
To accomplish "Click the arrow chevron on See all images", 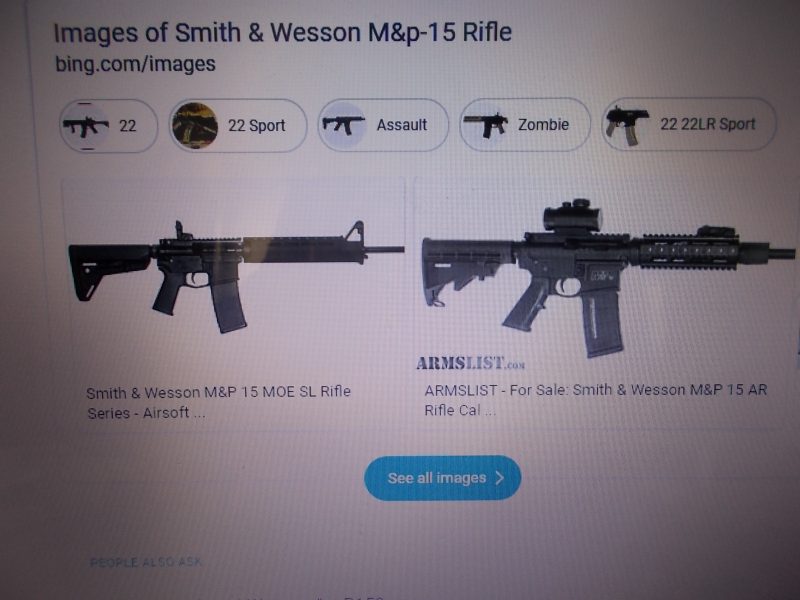I will click(499, 478).
